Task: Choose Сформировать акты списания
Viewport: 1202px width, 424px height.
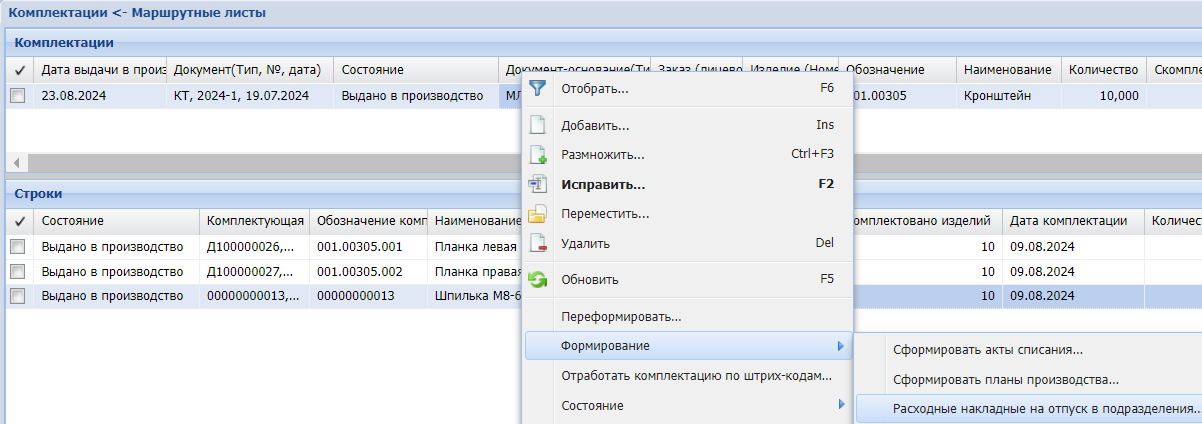Action: point(987,350)
